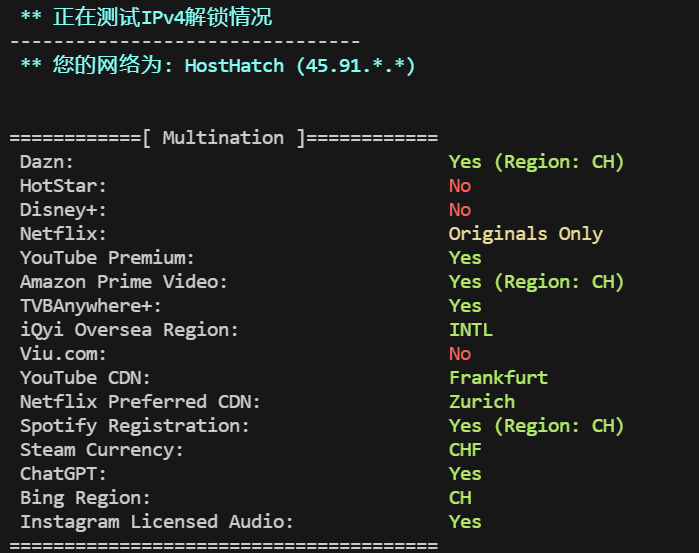Click the Frankfurt YouTube CDN value
Image resolution: width=699 pixels, height=553 pixels.
[x=498, y=378]
